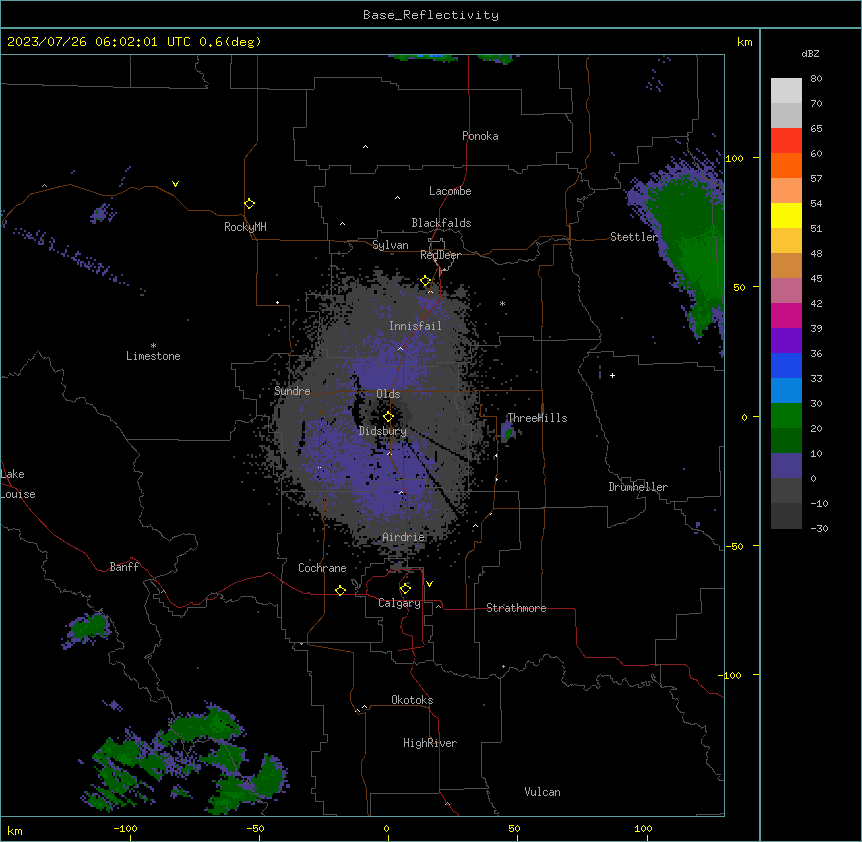The width and height of the screenshot is (862, 842).
Task: Click the Sundre town label
Action: pyautogui.click(x=292, y=391)
